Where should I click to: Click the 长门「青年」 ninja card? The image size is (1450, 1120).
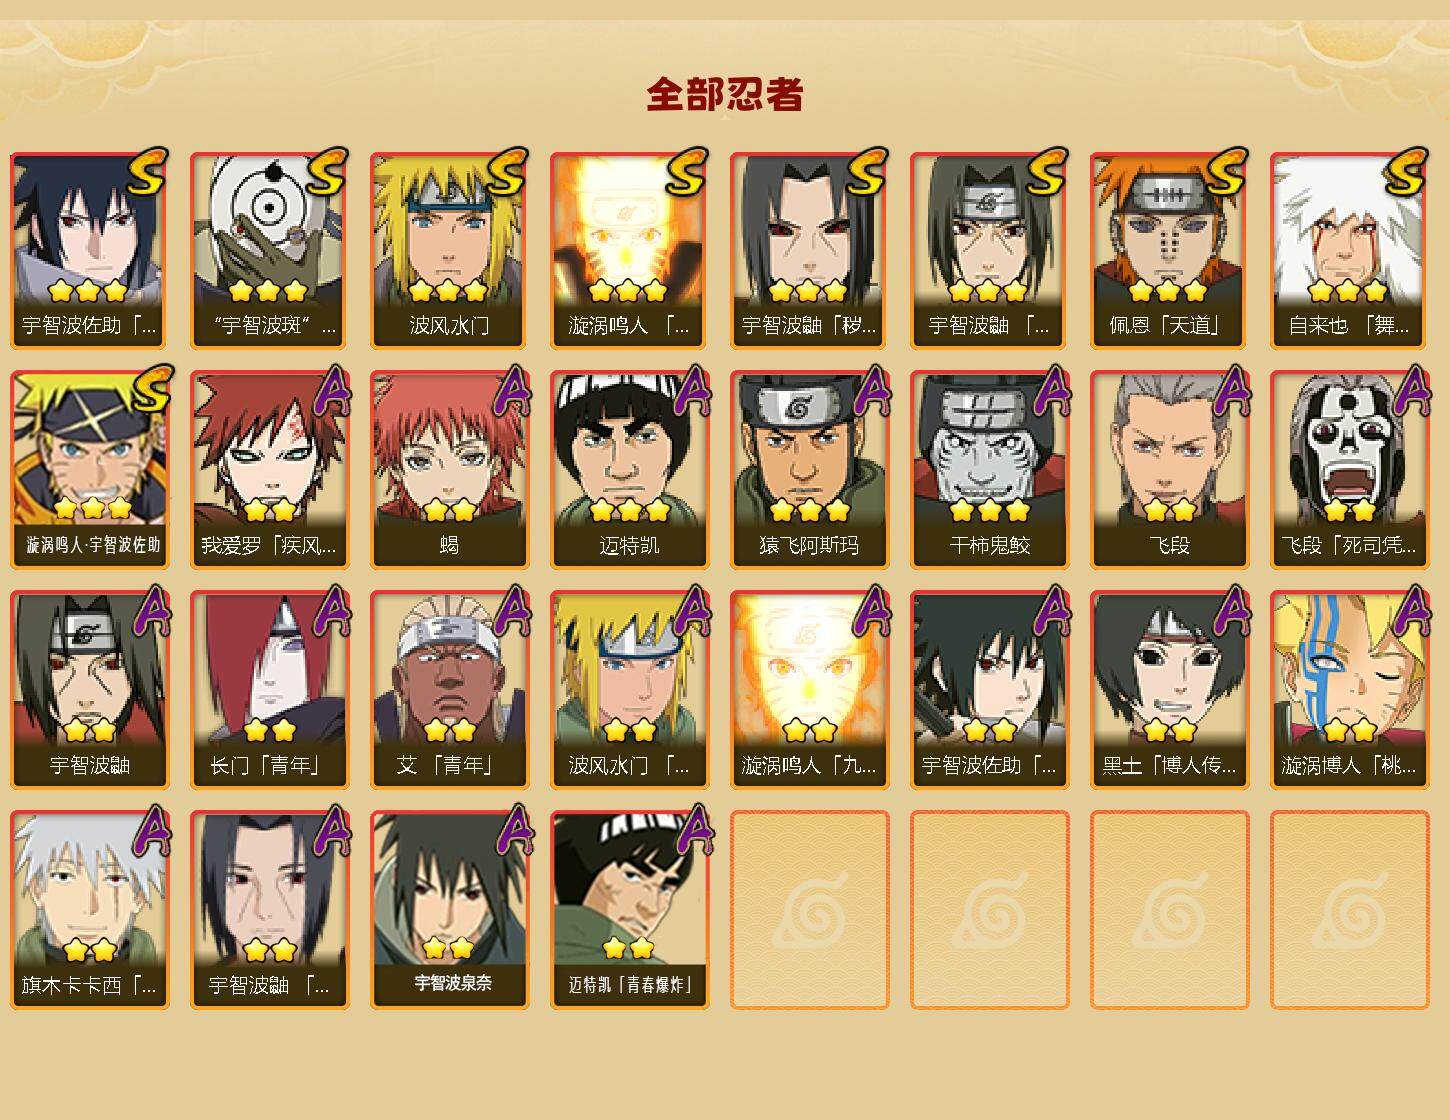269,690
